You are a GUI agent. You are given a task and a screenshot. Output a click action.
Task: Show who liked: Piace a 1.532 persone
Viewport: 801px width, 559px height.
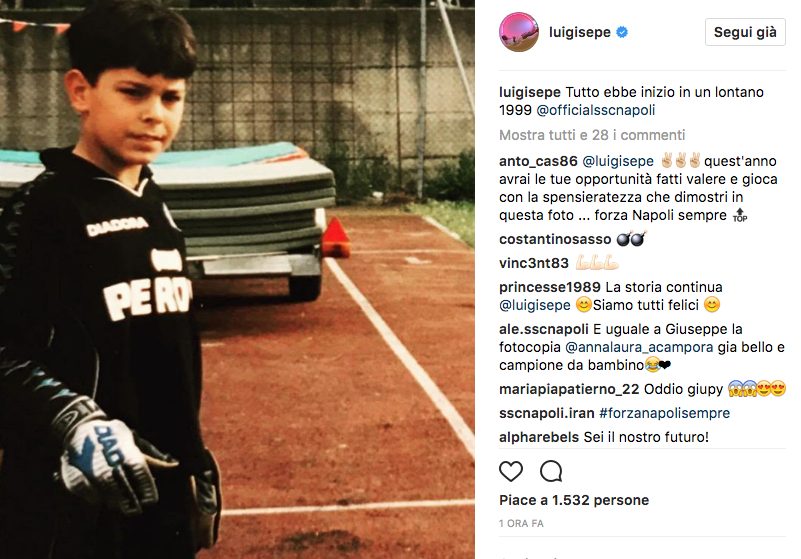[x=574, y=500]
